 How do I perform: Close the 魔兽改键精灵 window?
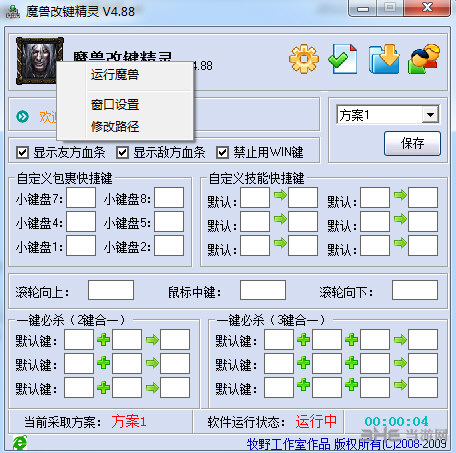point(427,7)
